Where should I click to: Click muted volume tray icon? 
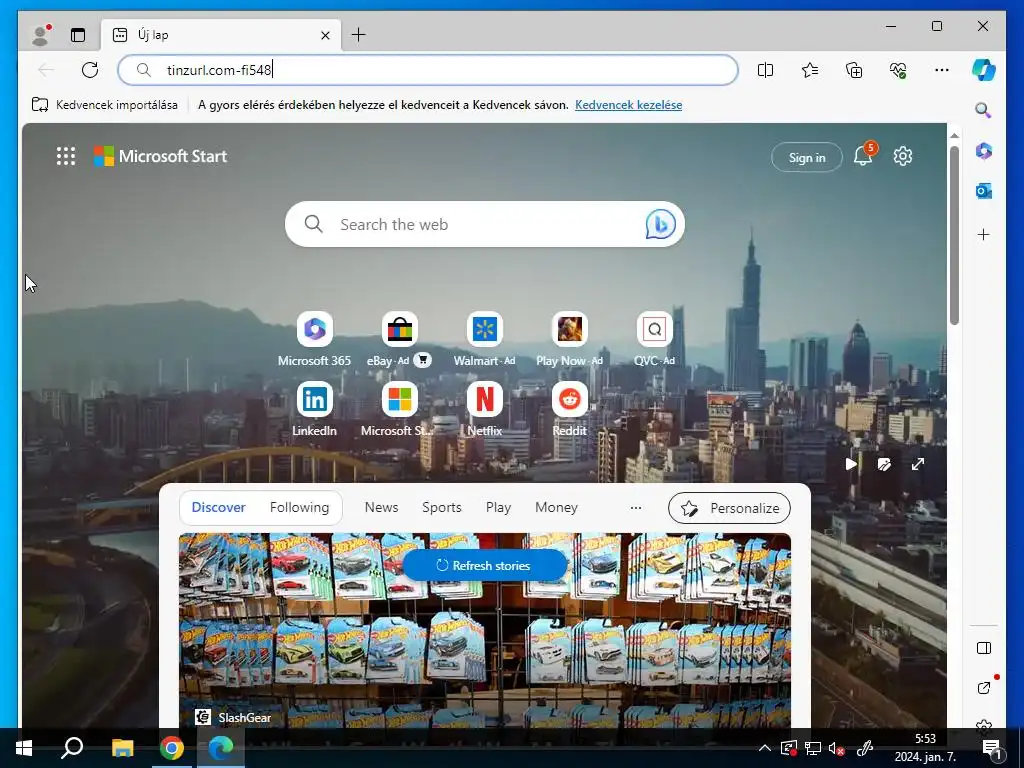pos(837,749)
